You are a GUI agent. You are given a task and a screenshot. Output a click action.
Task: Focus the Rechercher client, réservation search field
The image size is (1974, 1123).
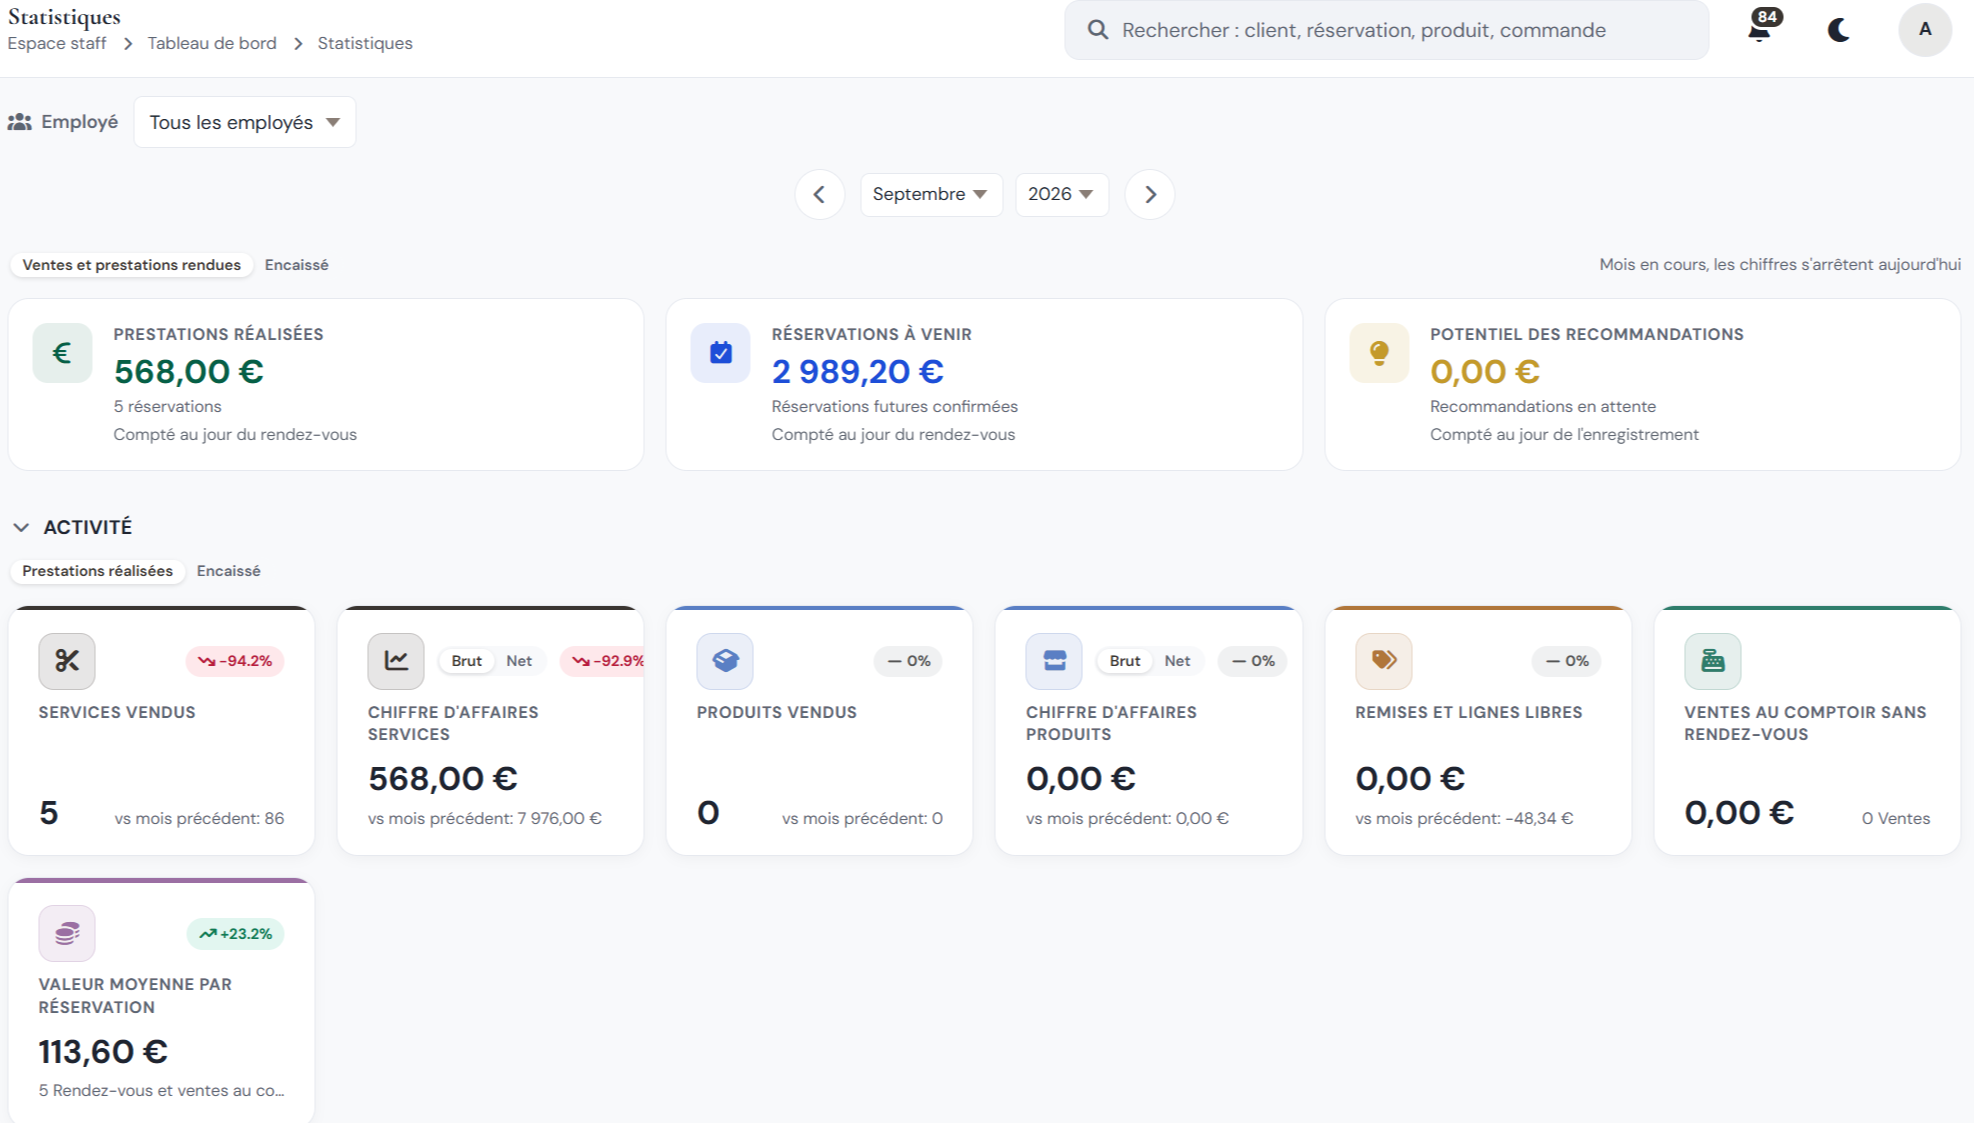coord(1386,30)
